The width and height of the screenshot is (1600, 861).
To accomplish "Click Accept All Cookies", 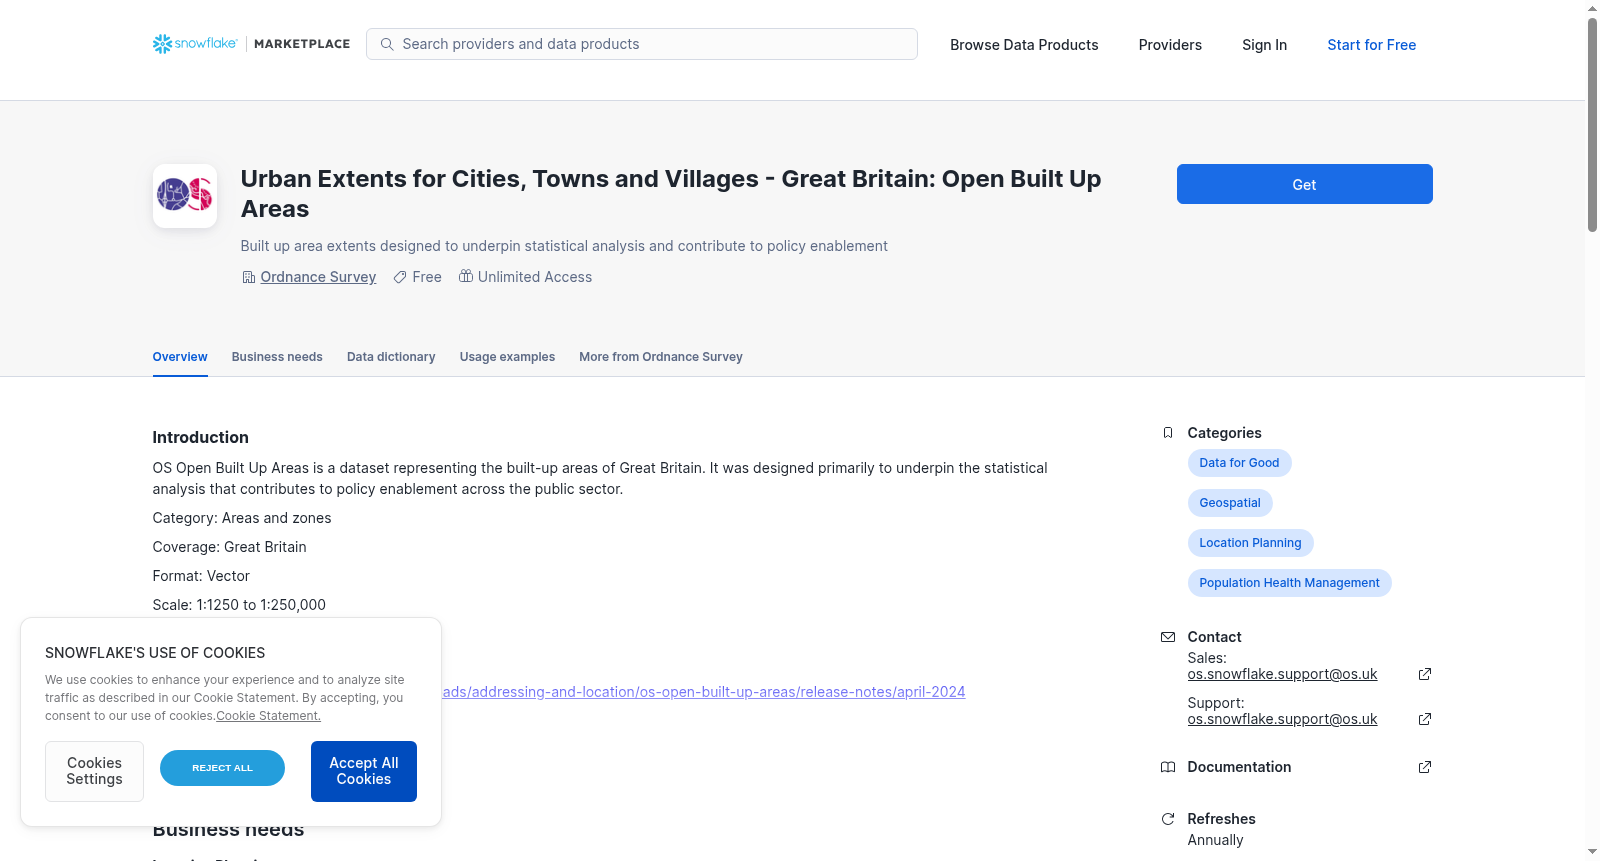I will (364, 771).
